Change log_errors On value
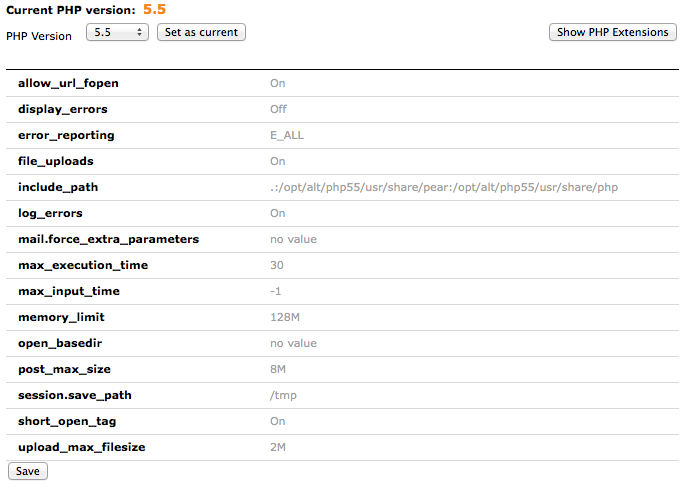This screenshot has height=488, width=687. coord(278,213)
